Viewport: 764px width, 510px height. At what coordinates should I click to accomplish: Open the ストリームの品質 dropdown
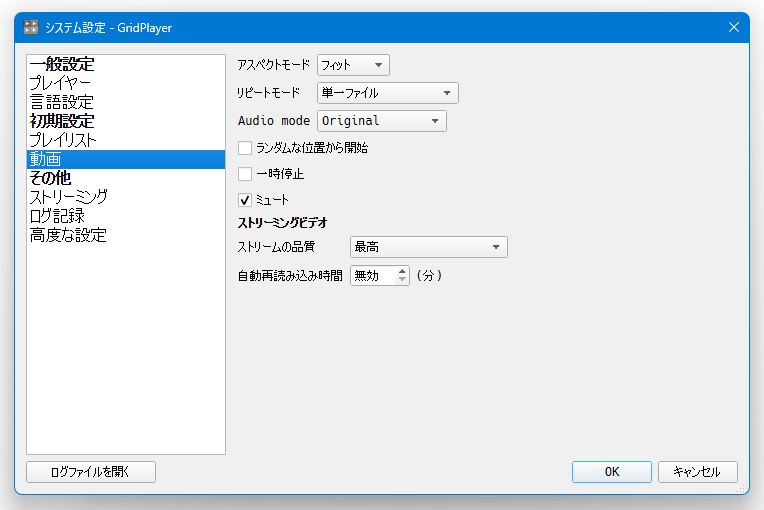click(429, 247)
